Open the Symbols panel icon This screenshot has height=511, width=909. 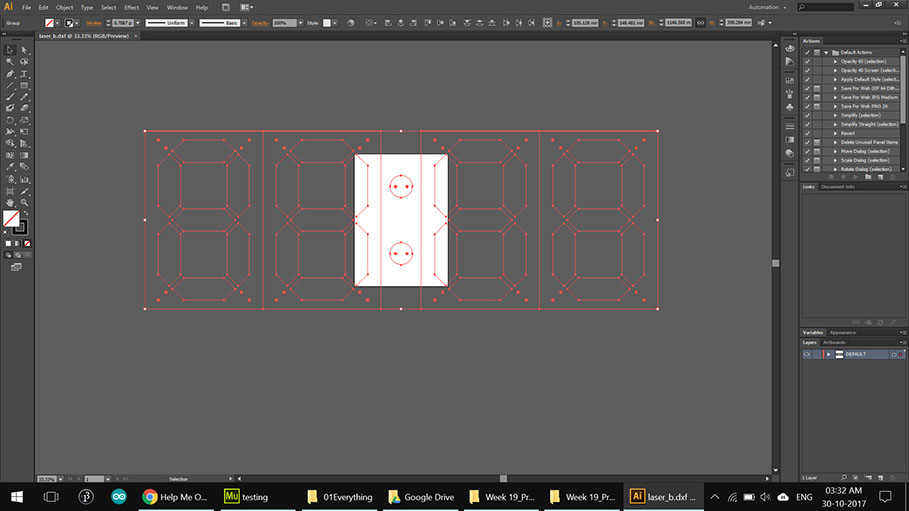pyautogui.click(x=790, y=107)
